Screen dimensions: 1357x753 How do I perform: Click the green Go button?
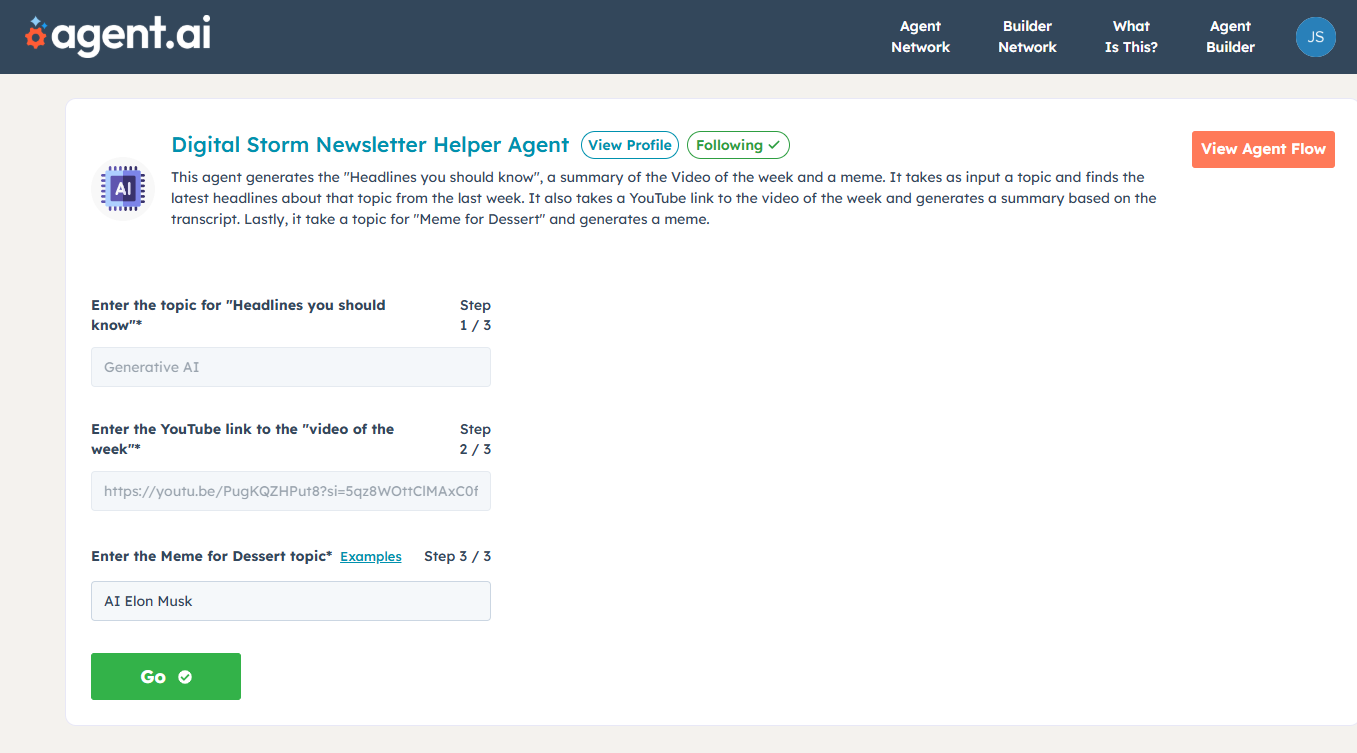click(166, 677)
